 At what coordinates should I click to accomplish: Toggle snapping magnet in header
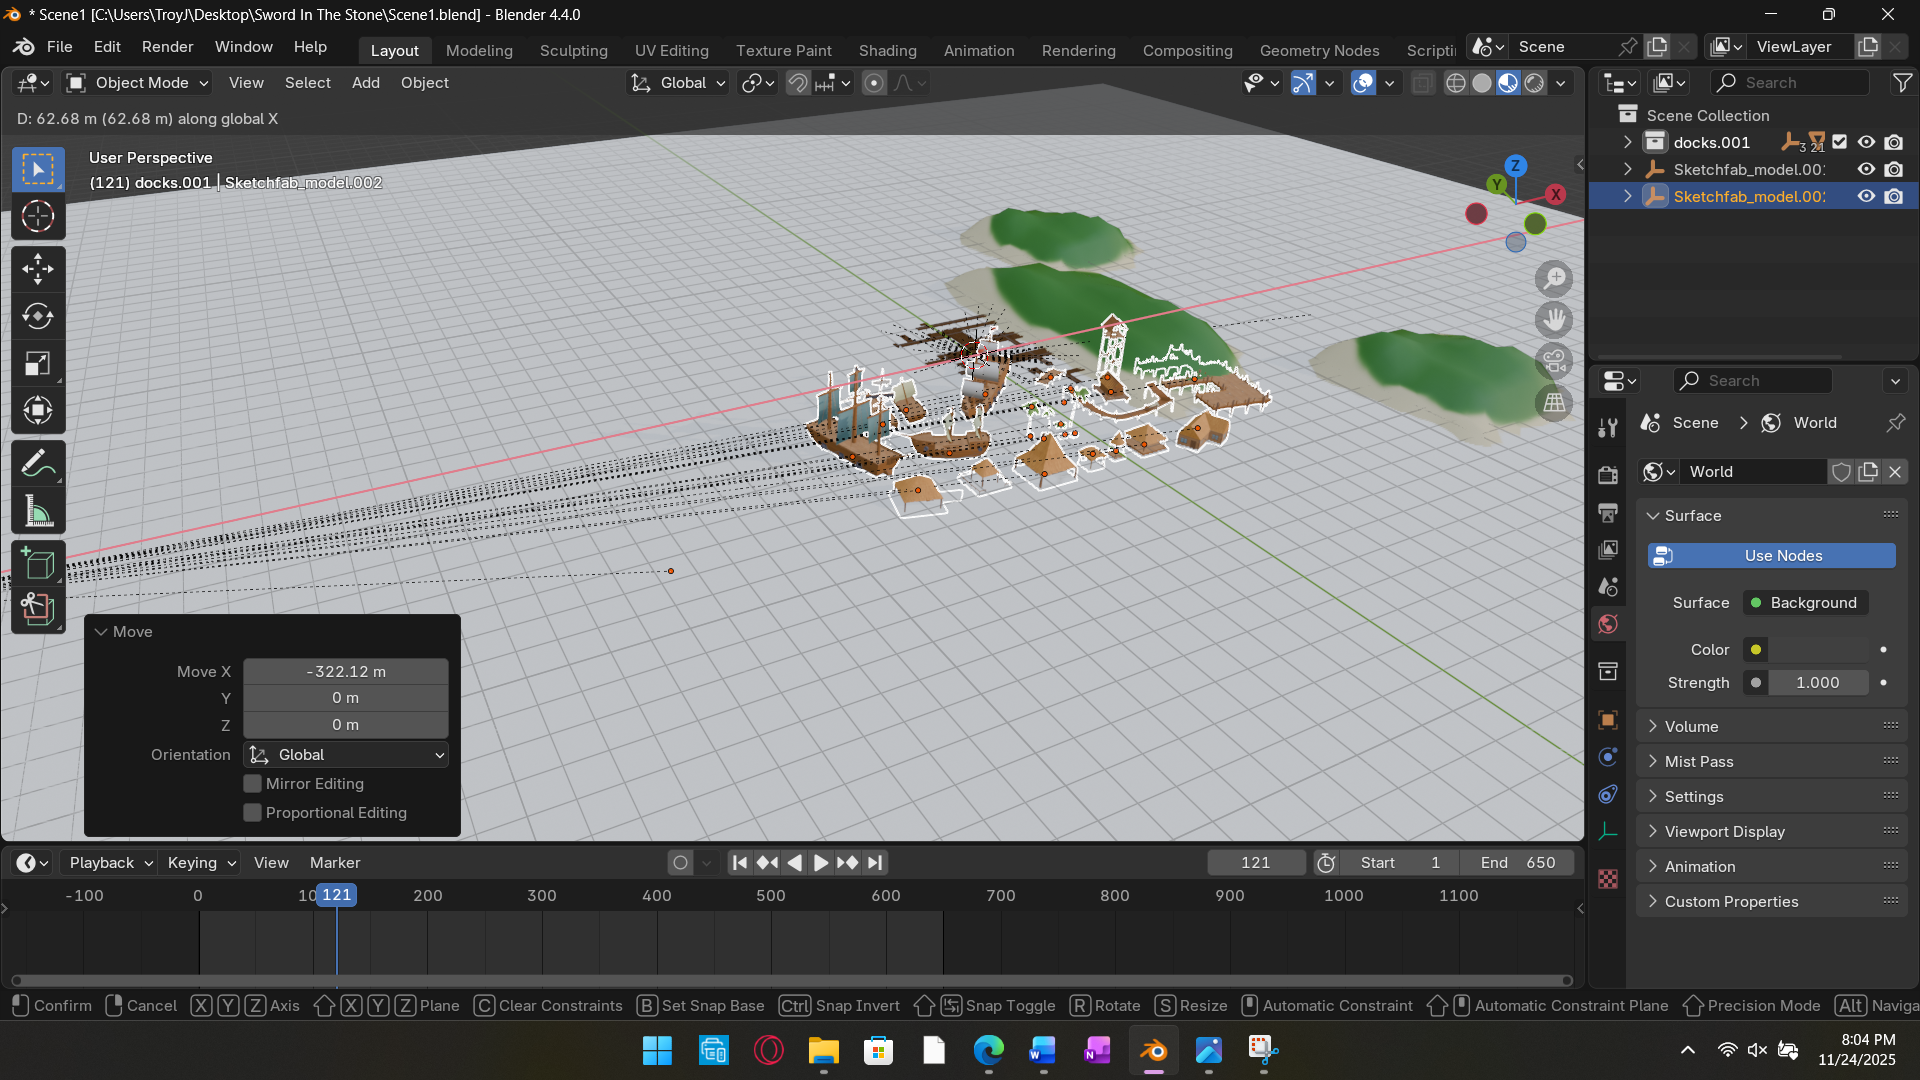[x=798, y=83]
